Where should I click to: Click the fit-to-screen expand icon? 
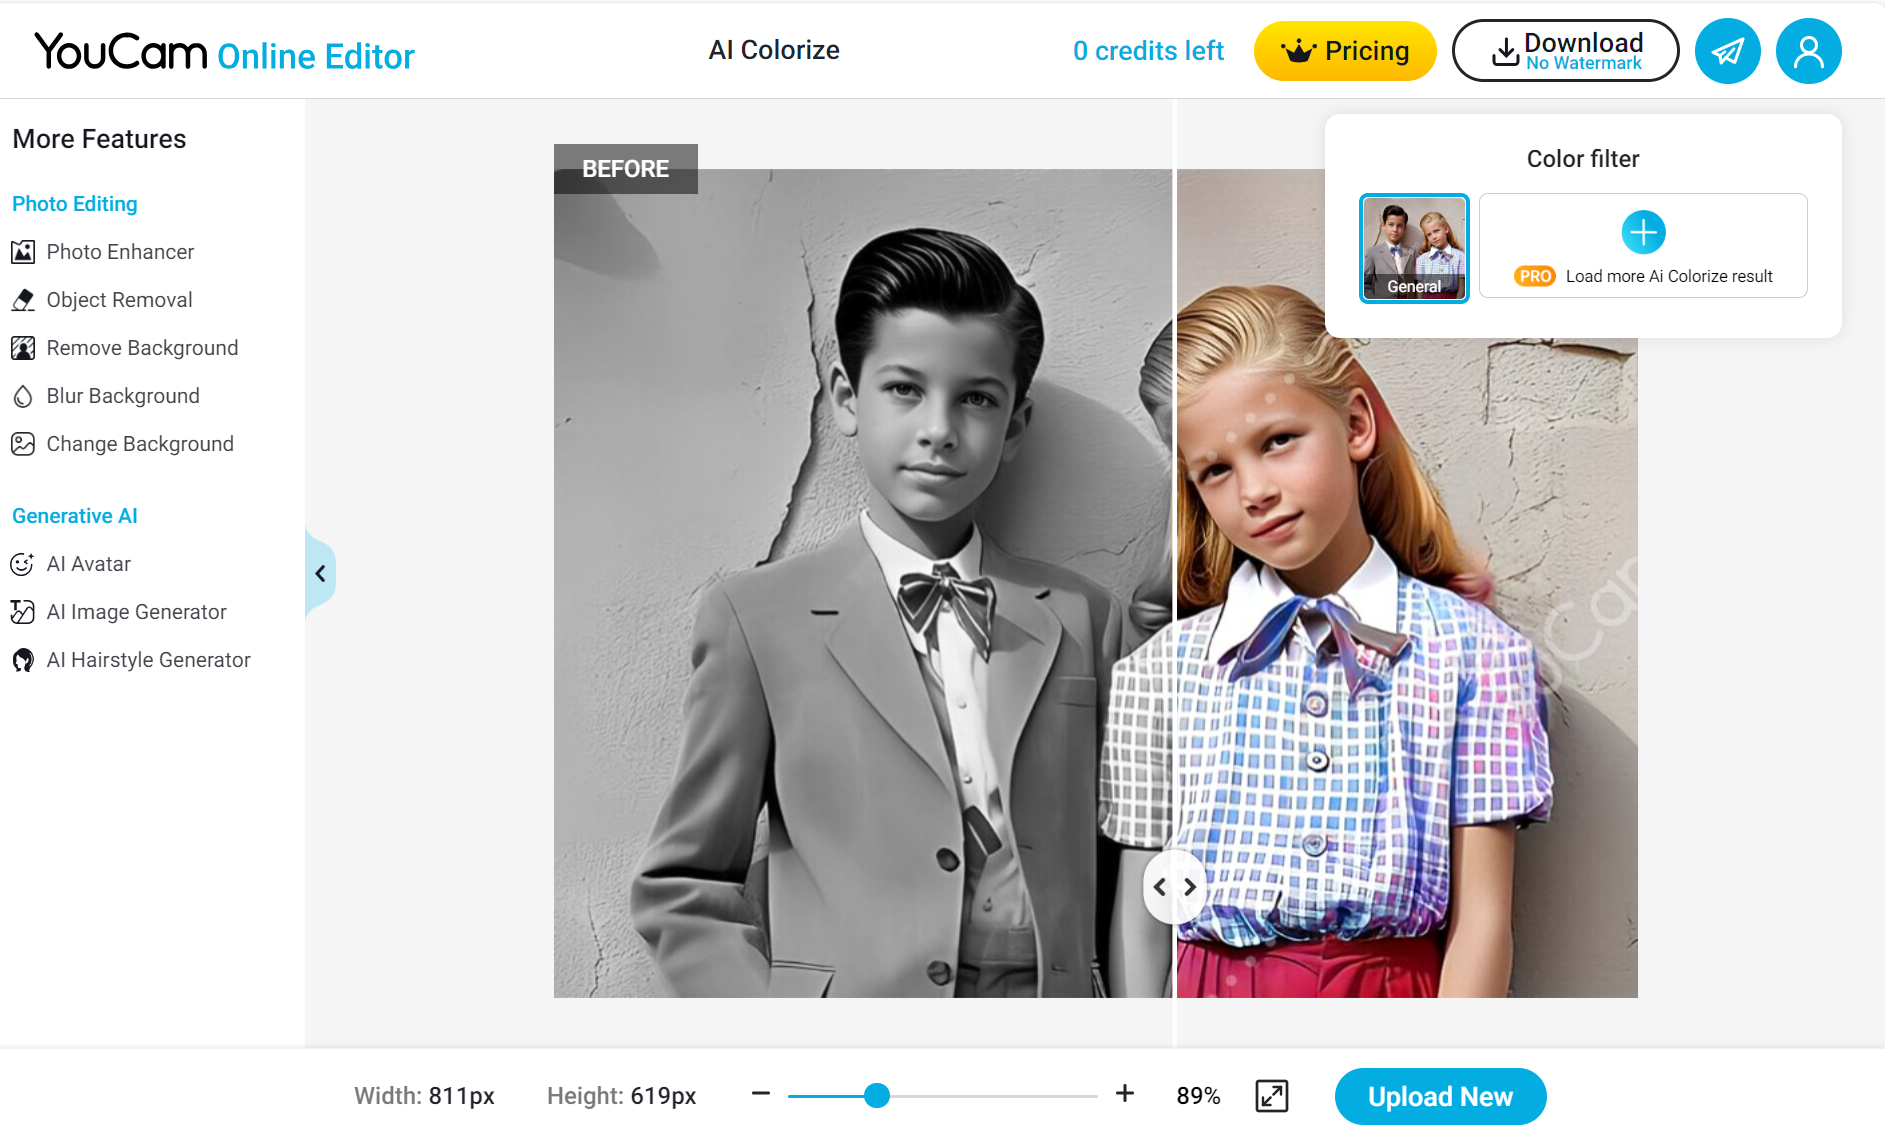click(x=1271, y=1096)
